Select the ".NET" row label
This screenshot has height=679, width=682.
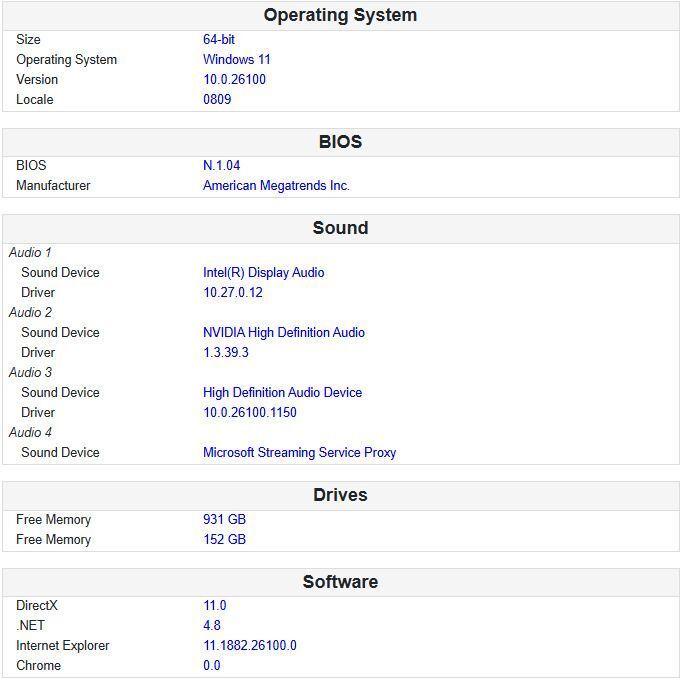30,626
